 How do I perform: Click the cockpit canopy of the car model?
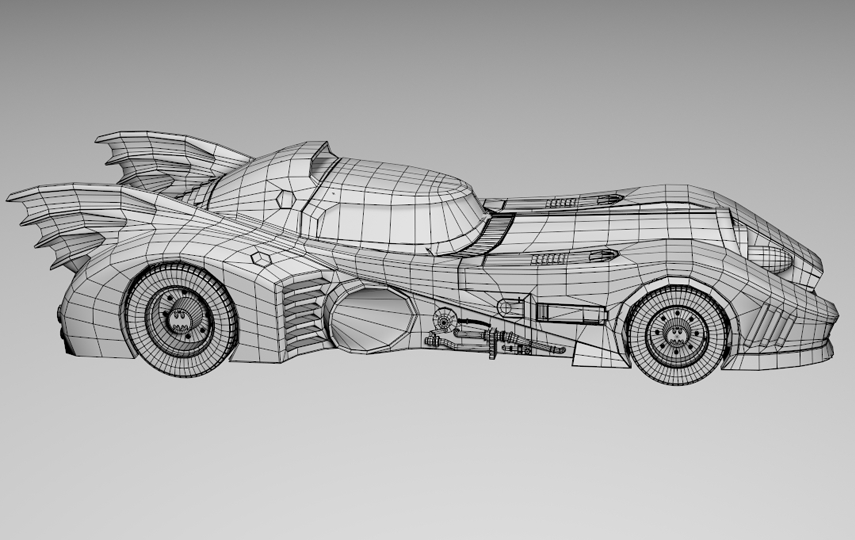pos(395,205)
